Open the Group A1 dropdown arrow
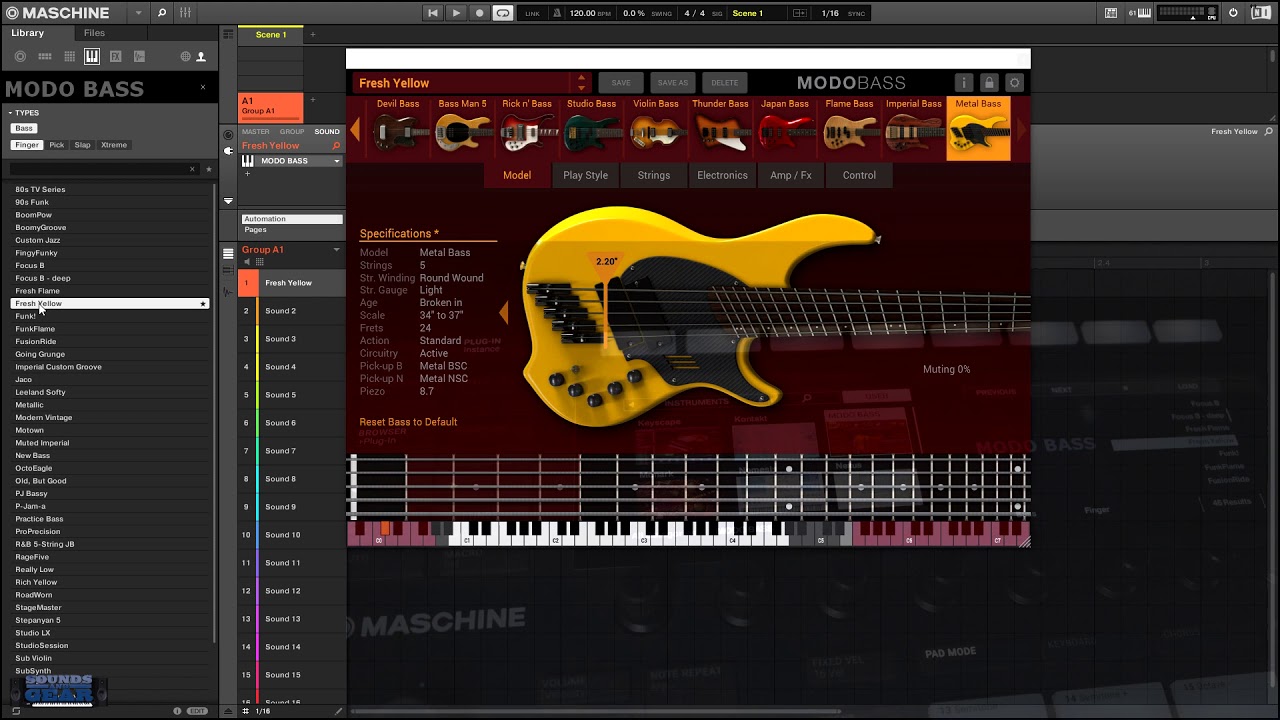The height and width of the screenshot is (720, 1280). (x=336, y=250)
